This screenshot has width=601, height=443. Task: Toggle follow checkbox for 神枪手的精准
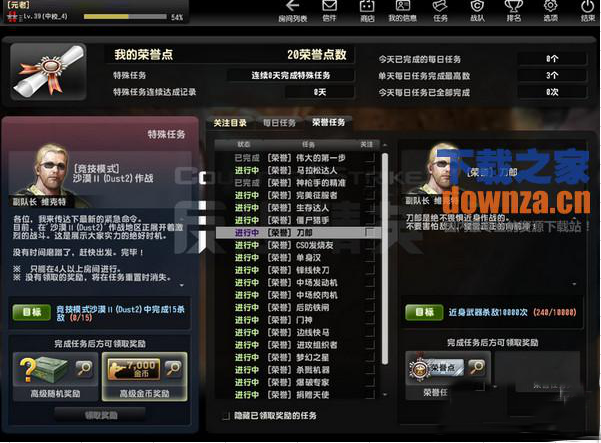click(369, 183)
